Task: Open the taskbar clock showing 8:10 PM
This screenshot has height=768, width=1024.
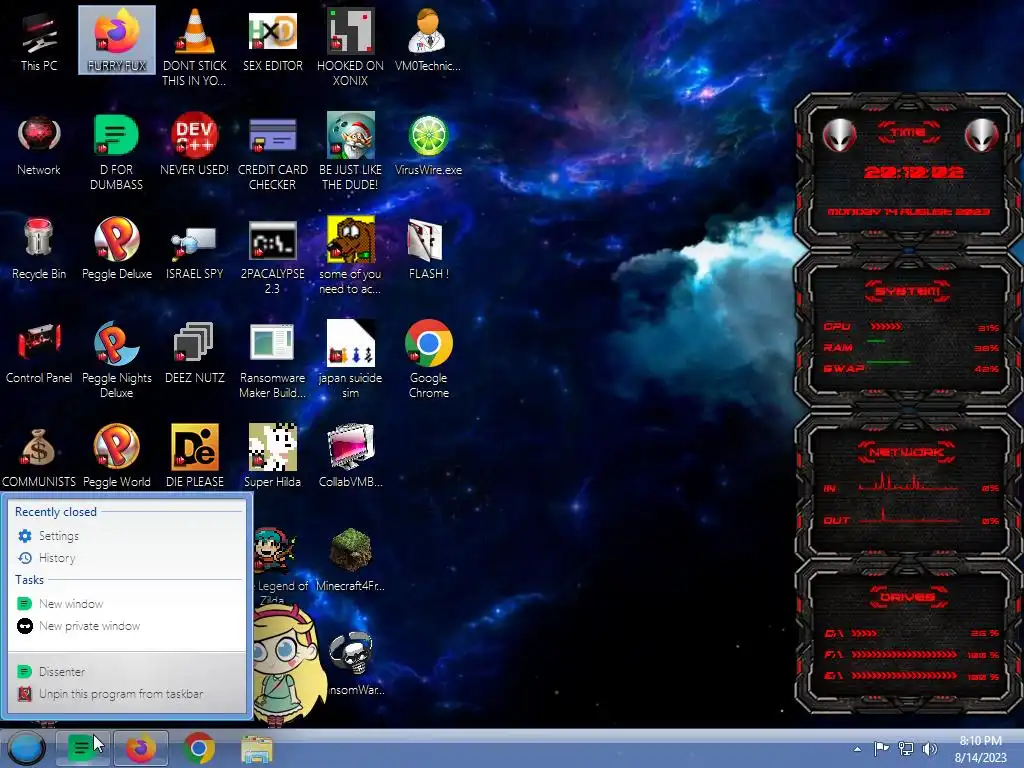Action: [x=980, y=749]
